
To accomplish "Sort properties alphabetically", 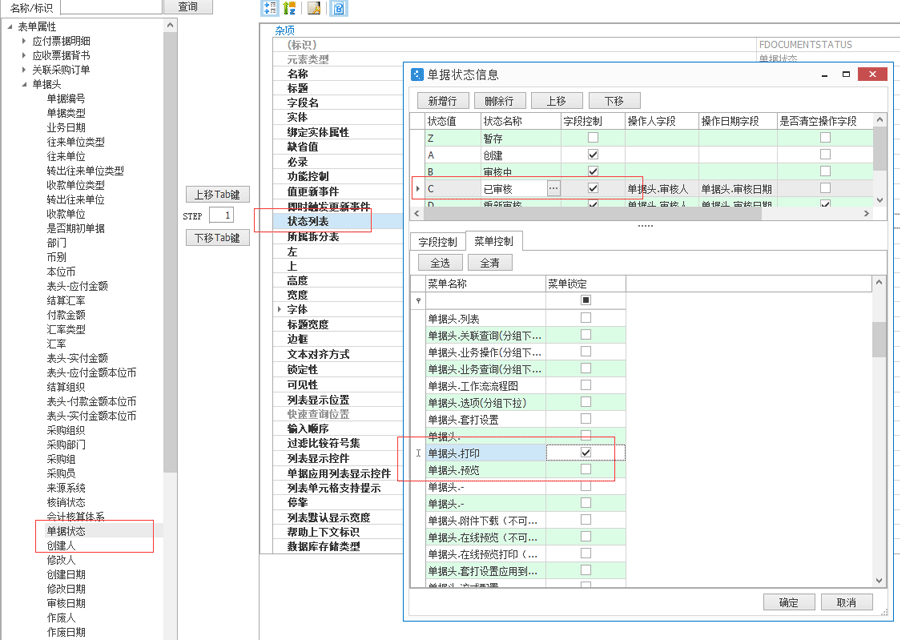I will pos(289,7).
